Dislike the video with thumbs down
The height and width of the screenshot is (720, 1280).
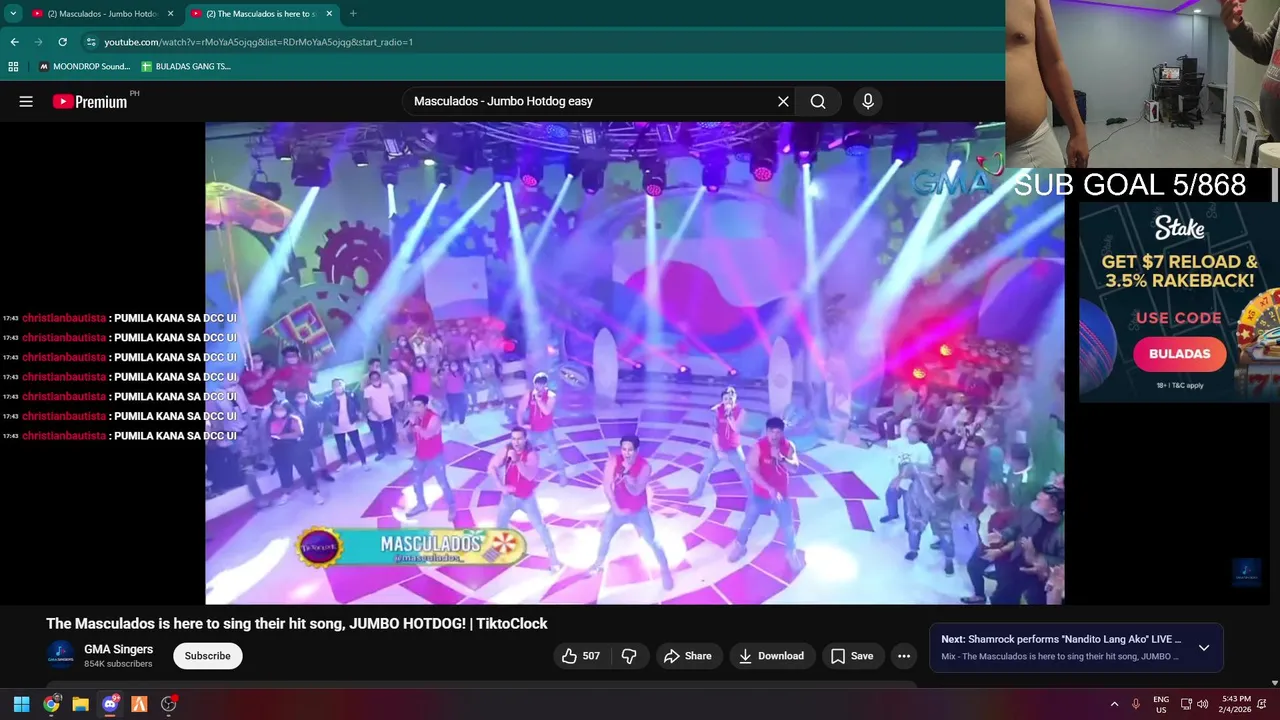(x=629, y=656)
